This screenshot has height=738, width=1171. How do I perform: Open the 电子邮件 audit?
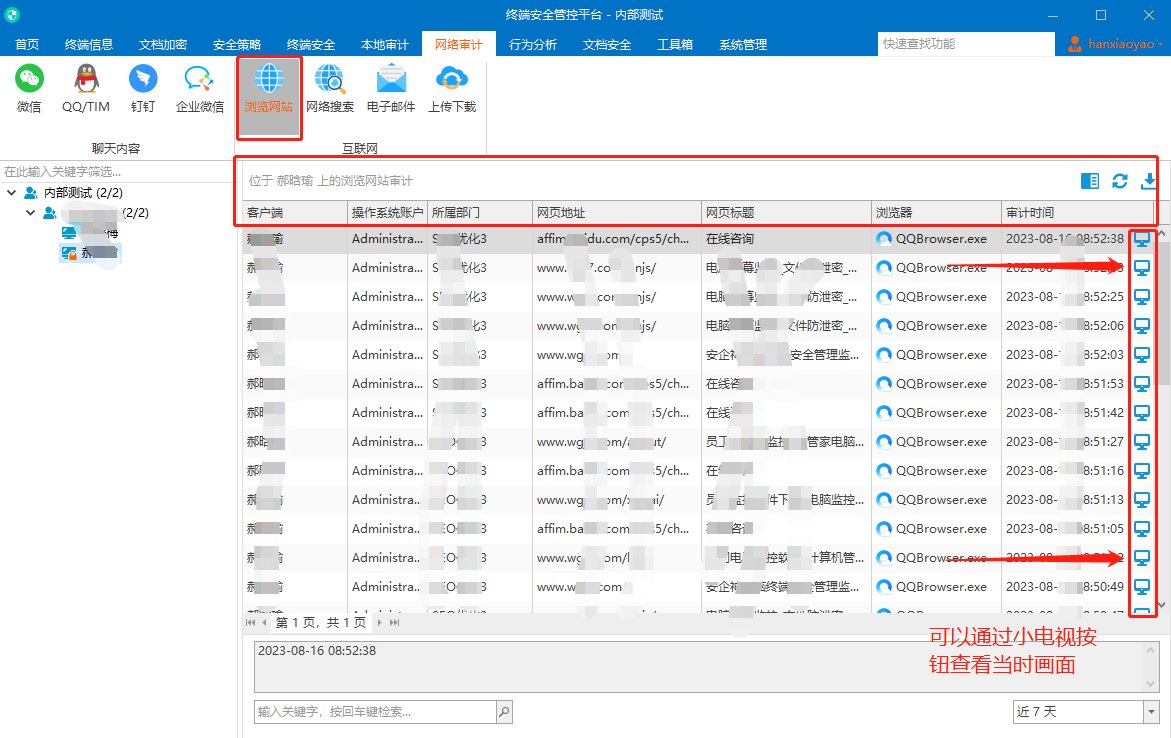(391, 88)
